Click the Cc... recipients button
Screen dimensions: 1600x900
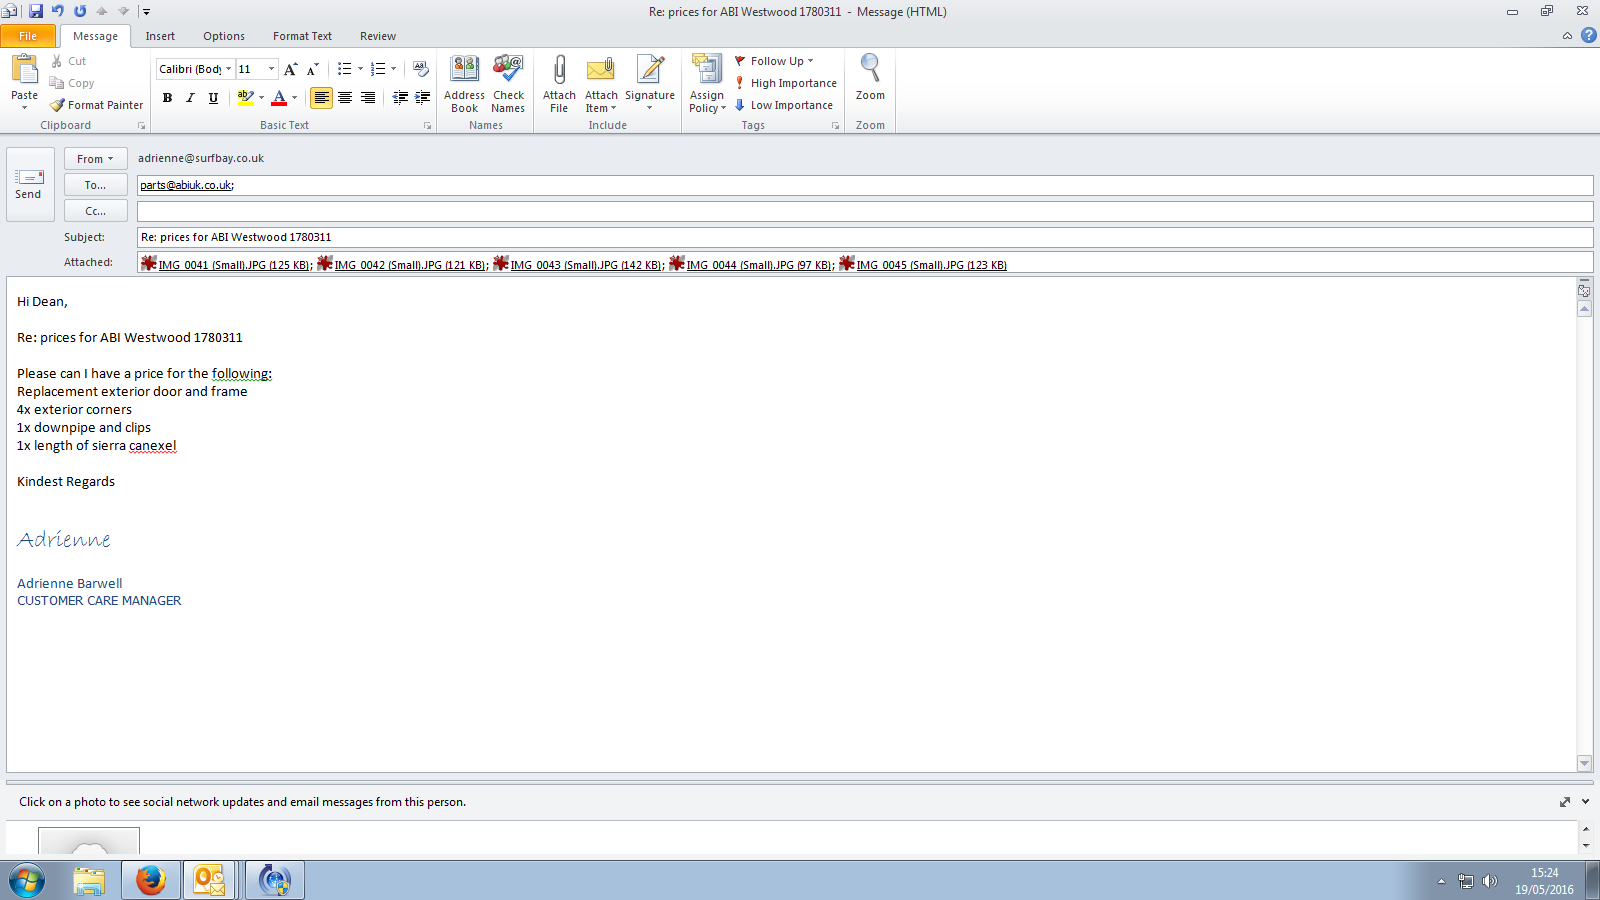point(96,211)
